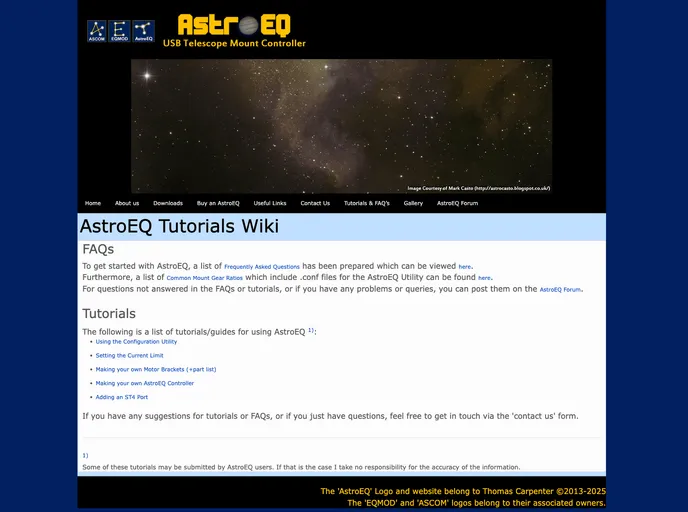The height and width of the screenshot is (512, 688).
Task: Click footnote 1) after 'using AstroEQ'
Action: point(311,330)
